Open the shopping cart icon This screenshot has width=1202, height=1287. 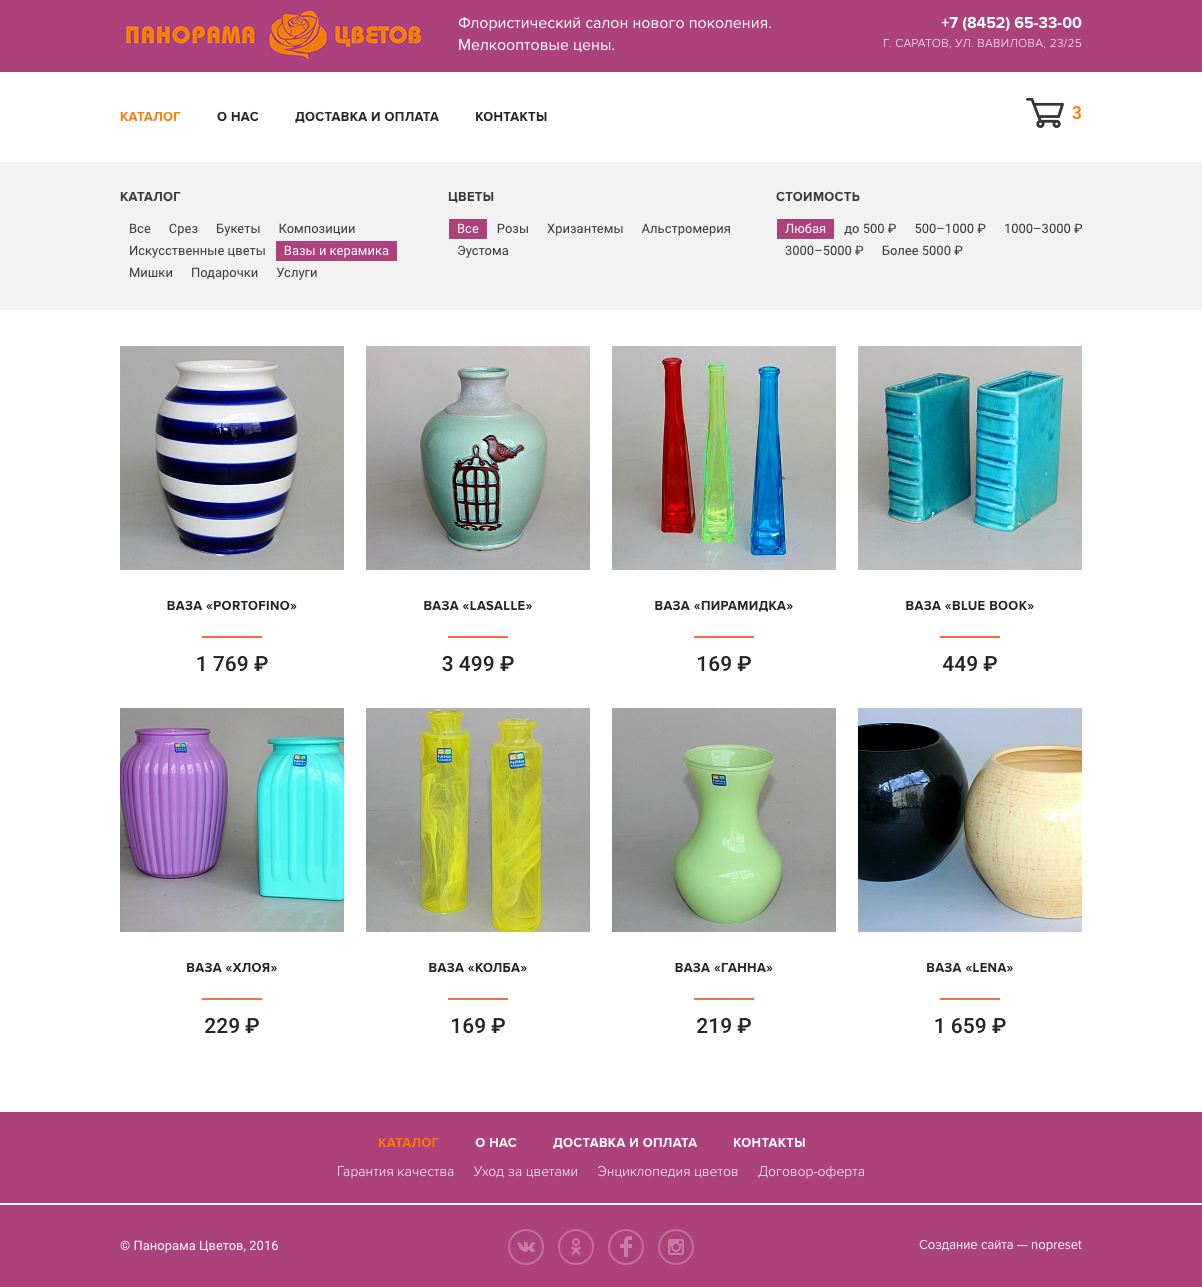[1045, 113]
